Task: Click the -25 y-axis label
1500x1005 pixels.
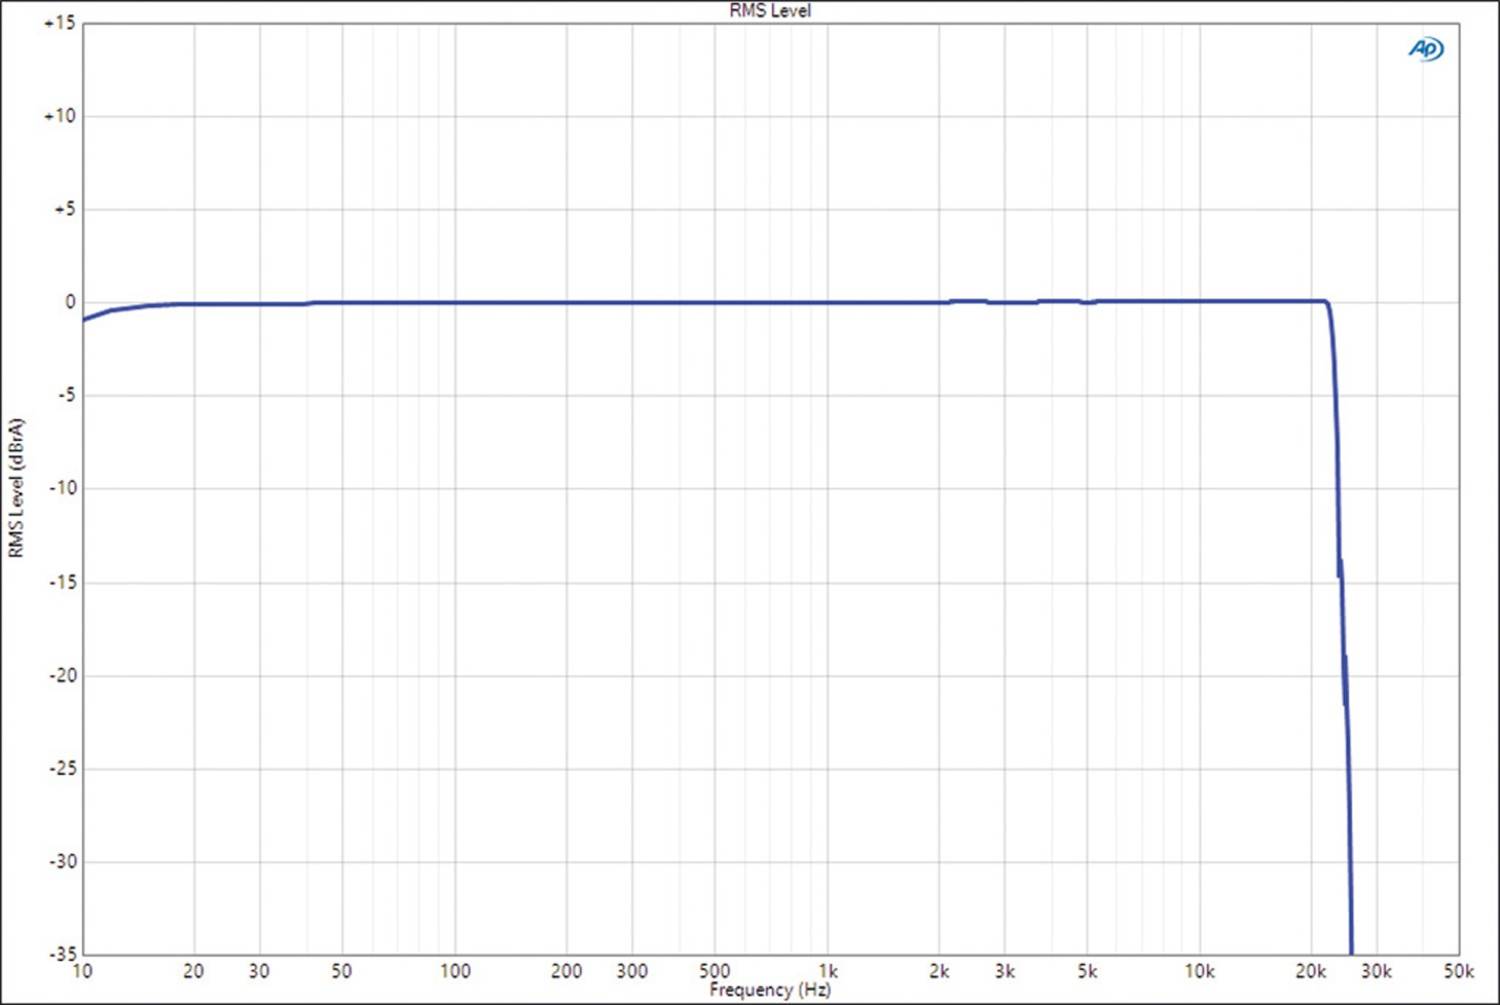Action: (x=62, y=768)
